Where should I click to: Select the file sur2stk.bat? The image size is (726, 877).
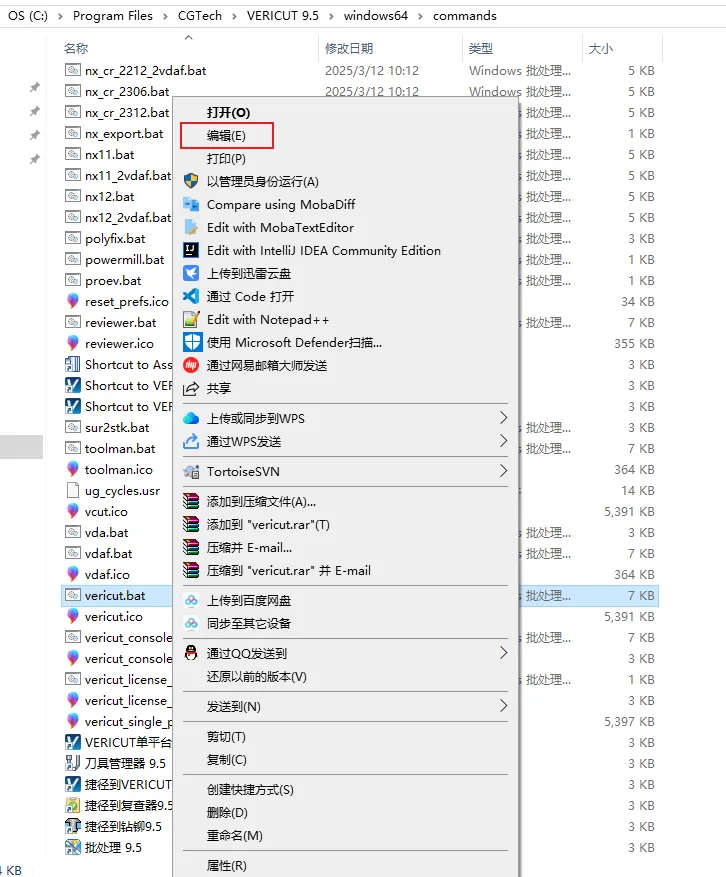pyautogui.click(x=117, y=427)
